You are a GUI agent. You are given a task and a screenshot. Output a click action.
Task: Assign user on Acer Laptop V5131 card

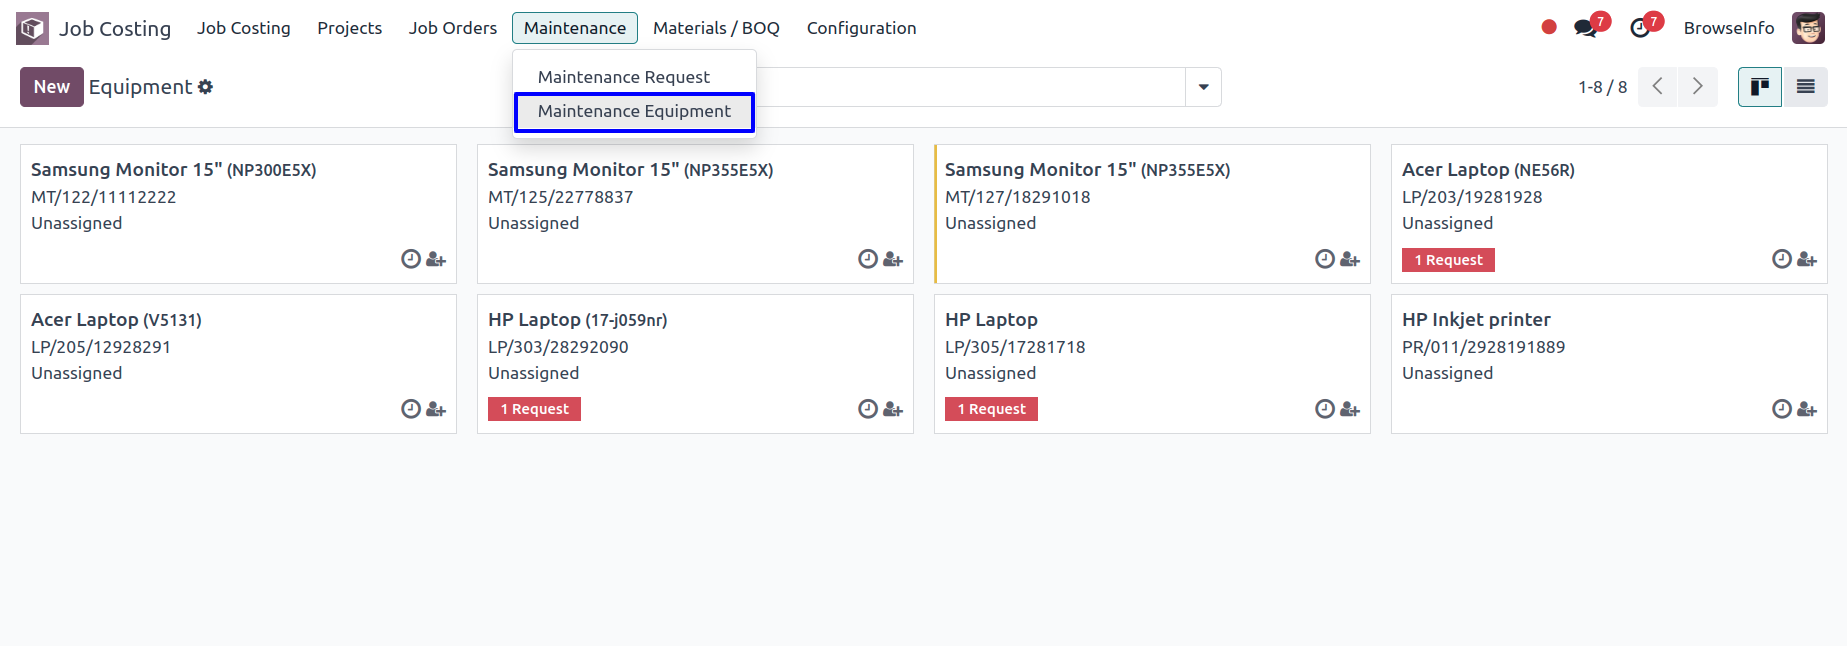436,409
